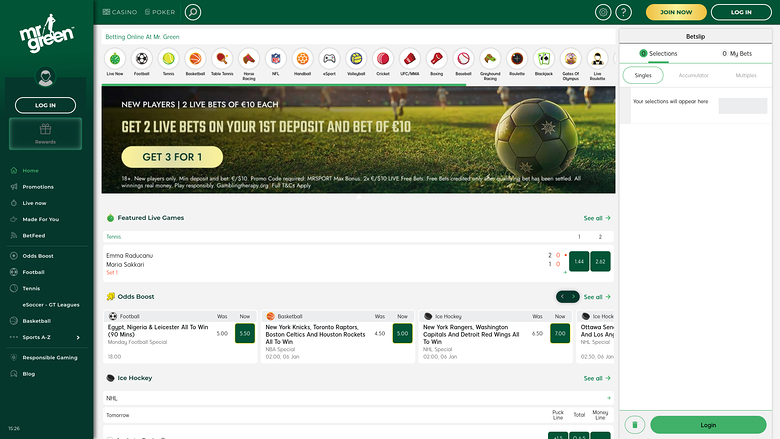The height and width of the screenshot is (439, 780).
Task: Select the Football sport icon in carousel
Action: (x=142, y=59)
